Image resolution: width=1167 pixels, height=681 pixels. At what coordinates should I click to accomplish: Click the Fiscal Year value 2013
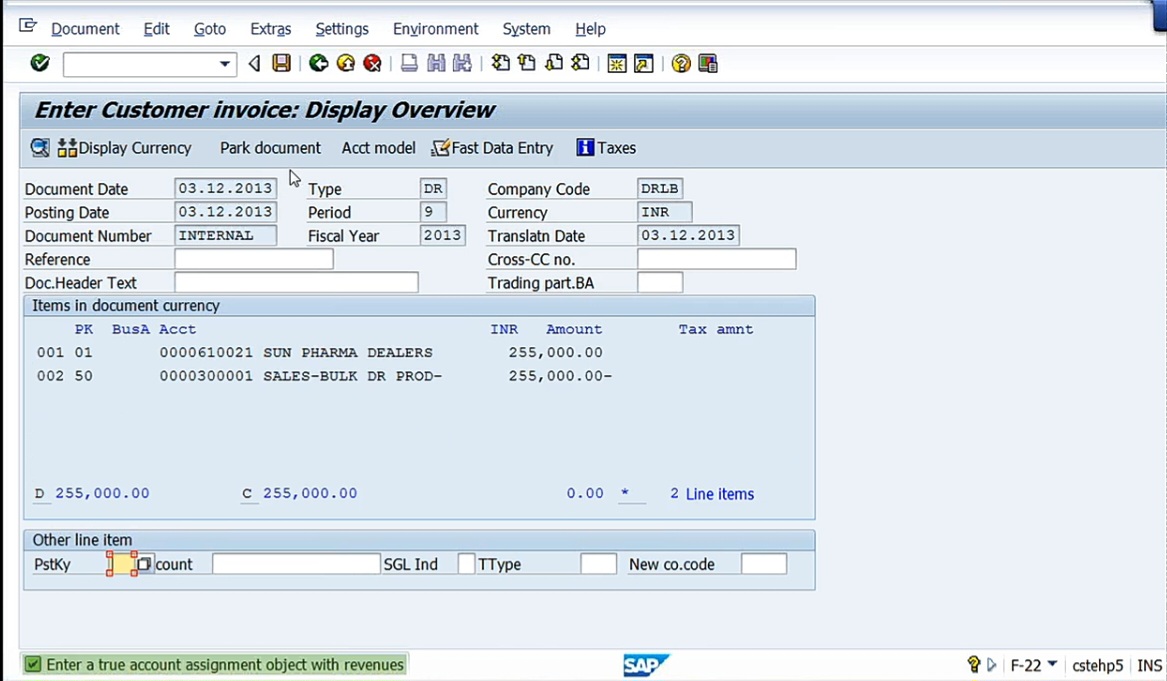pos(443,235)
